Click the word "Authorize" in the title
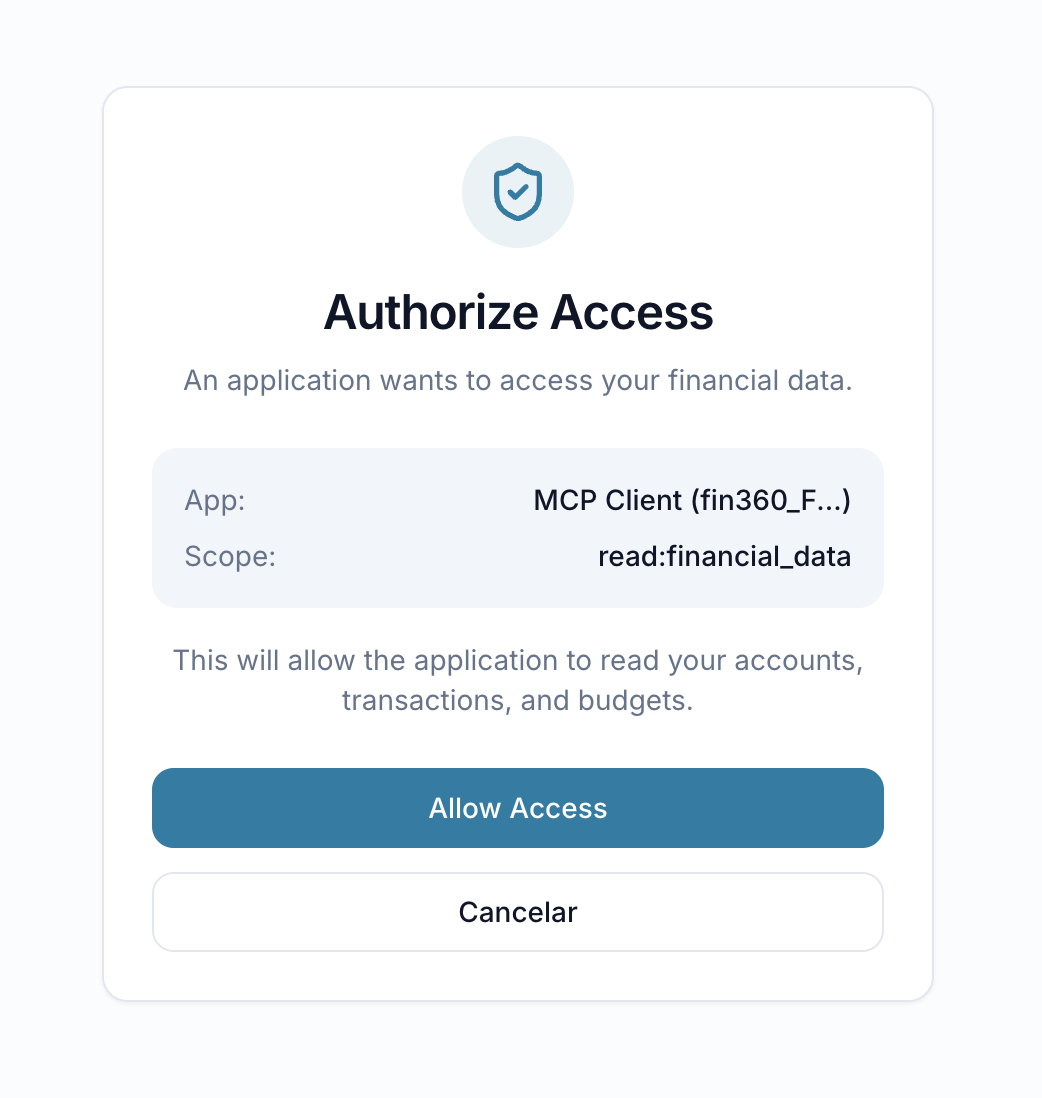 (430, 312)
